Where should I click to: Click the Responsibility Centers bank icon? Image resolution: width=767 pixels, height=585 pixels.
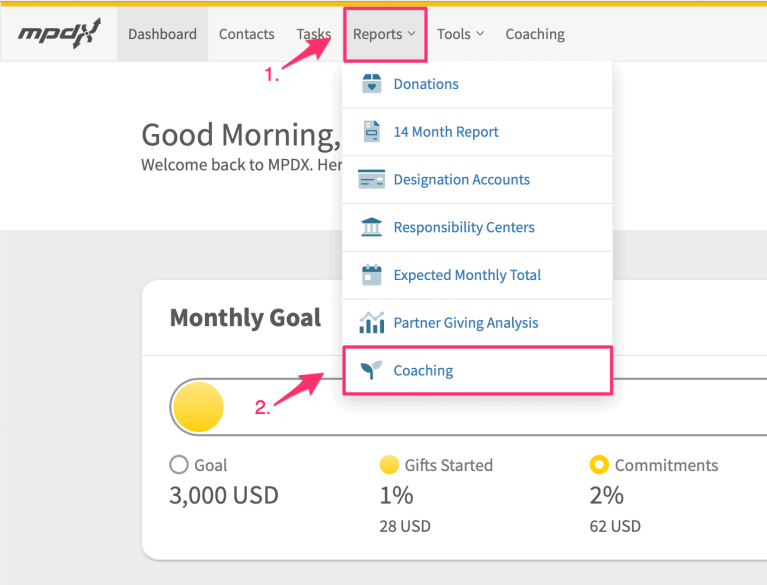click(x=372, y=227)
